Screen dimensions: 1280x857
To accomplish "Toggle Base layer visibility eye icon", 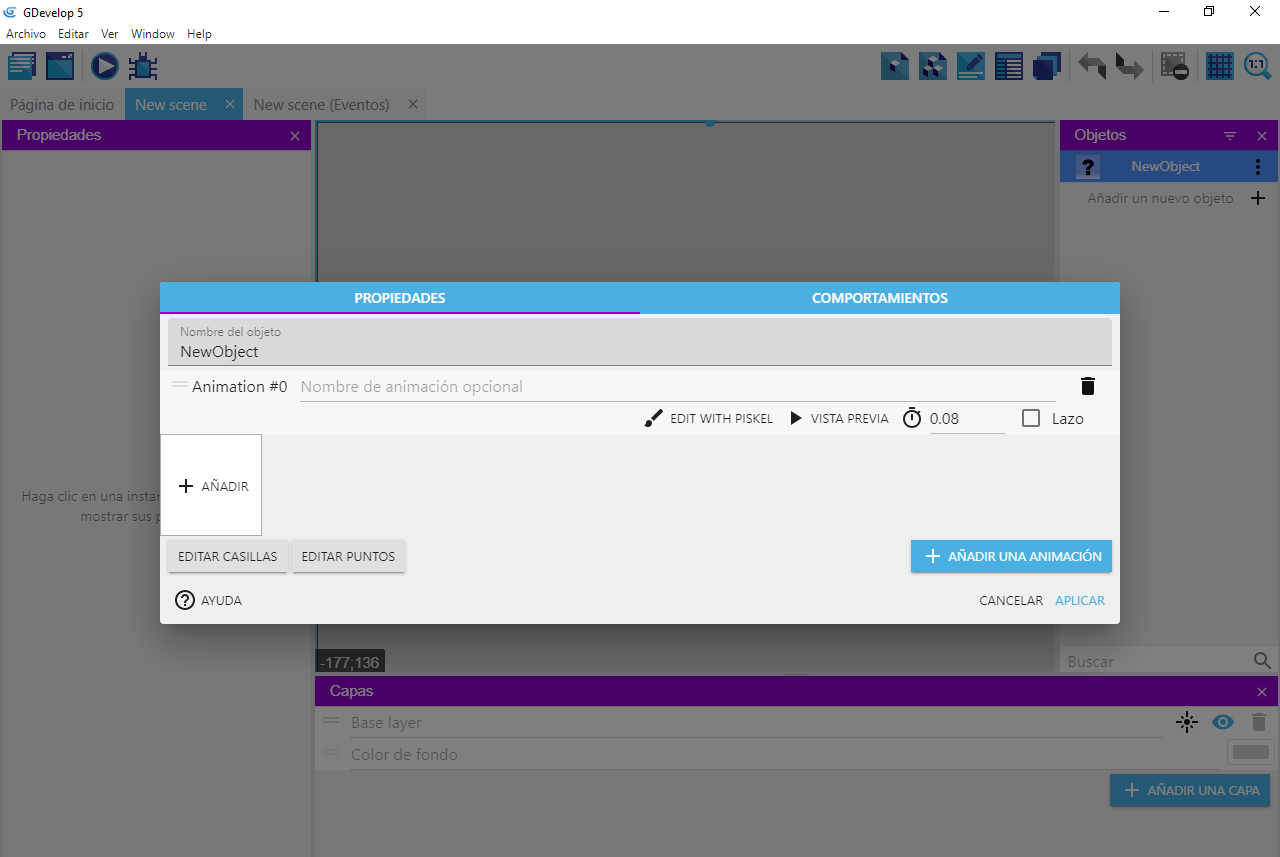I will click(x=1222, y=722).
